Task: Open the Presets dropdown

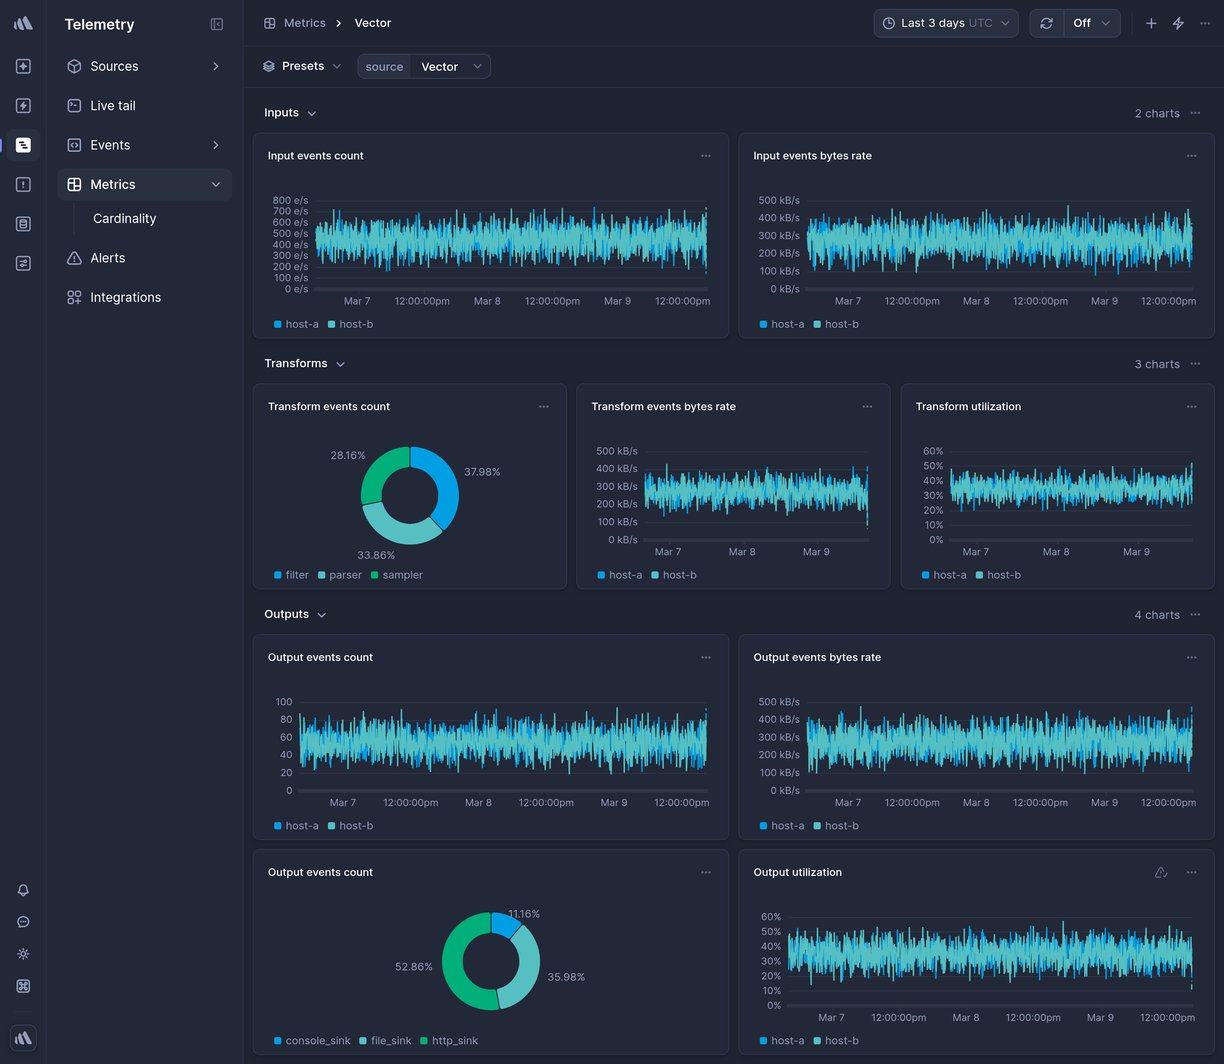Action: point(301,66)
